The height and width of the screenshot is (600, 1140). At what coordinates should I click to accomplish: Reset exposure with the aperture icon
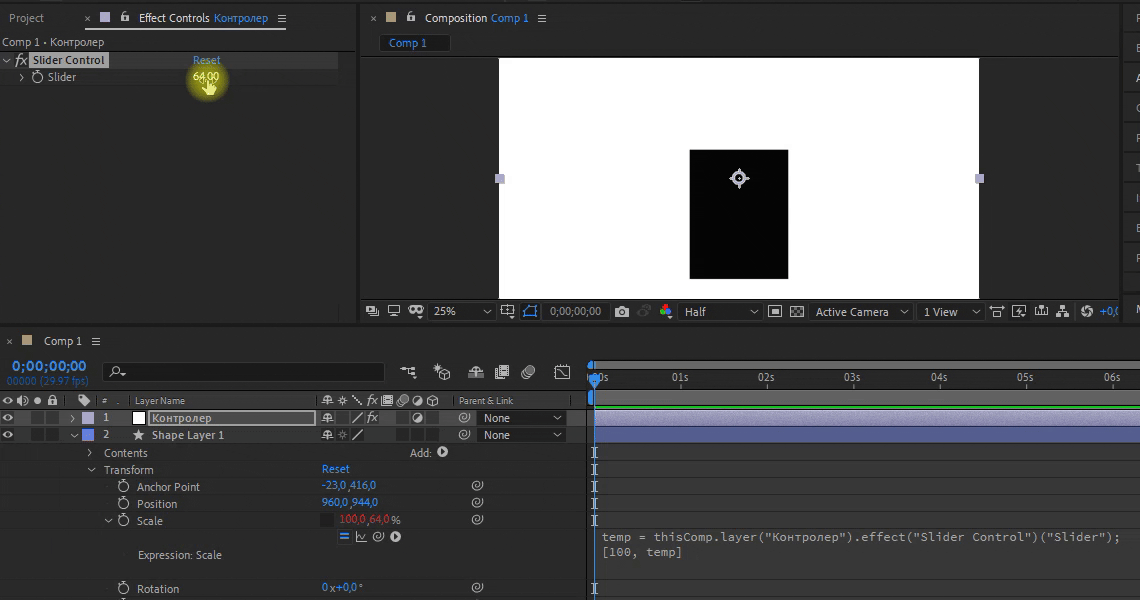point(1087,311)
